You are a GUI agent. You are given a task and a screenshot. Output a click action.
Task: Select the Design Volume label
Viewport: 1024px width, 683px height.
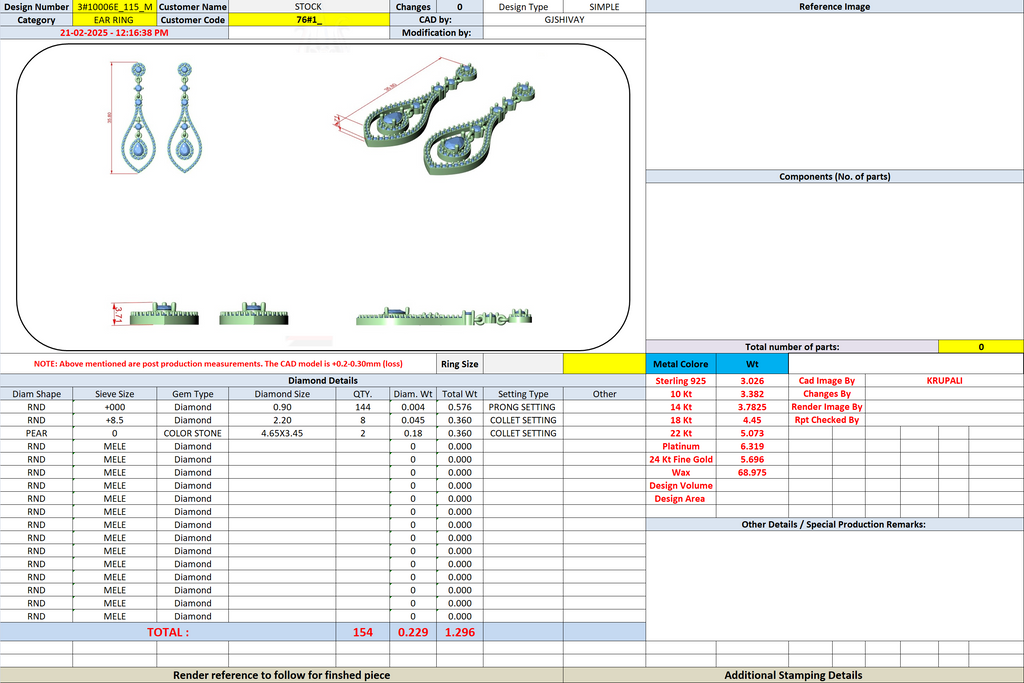680,485
